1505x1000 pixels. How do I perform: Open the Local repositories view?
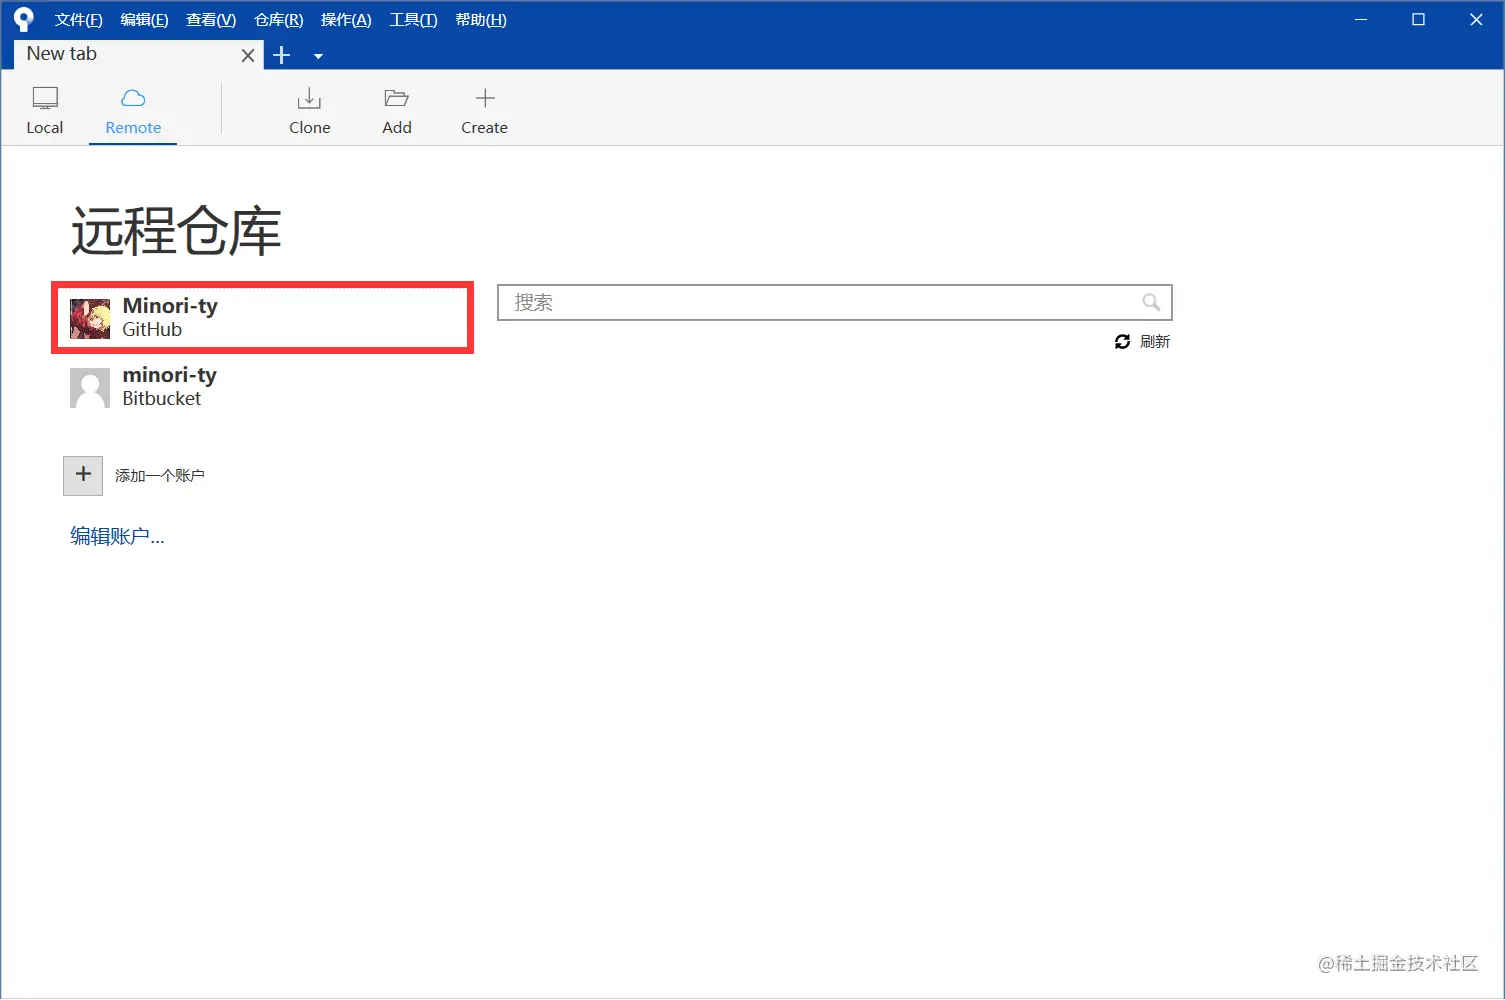pyautogui.click(x=45, y=111)
